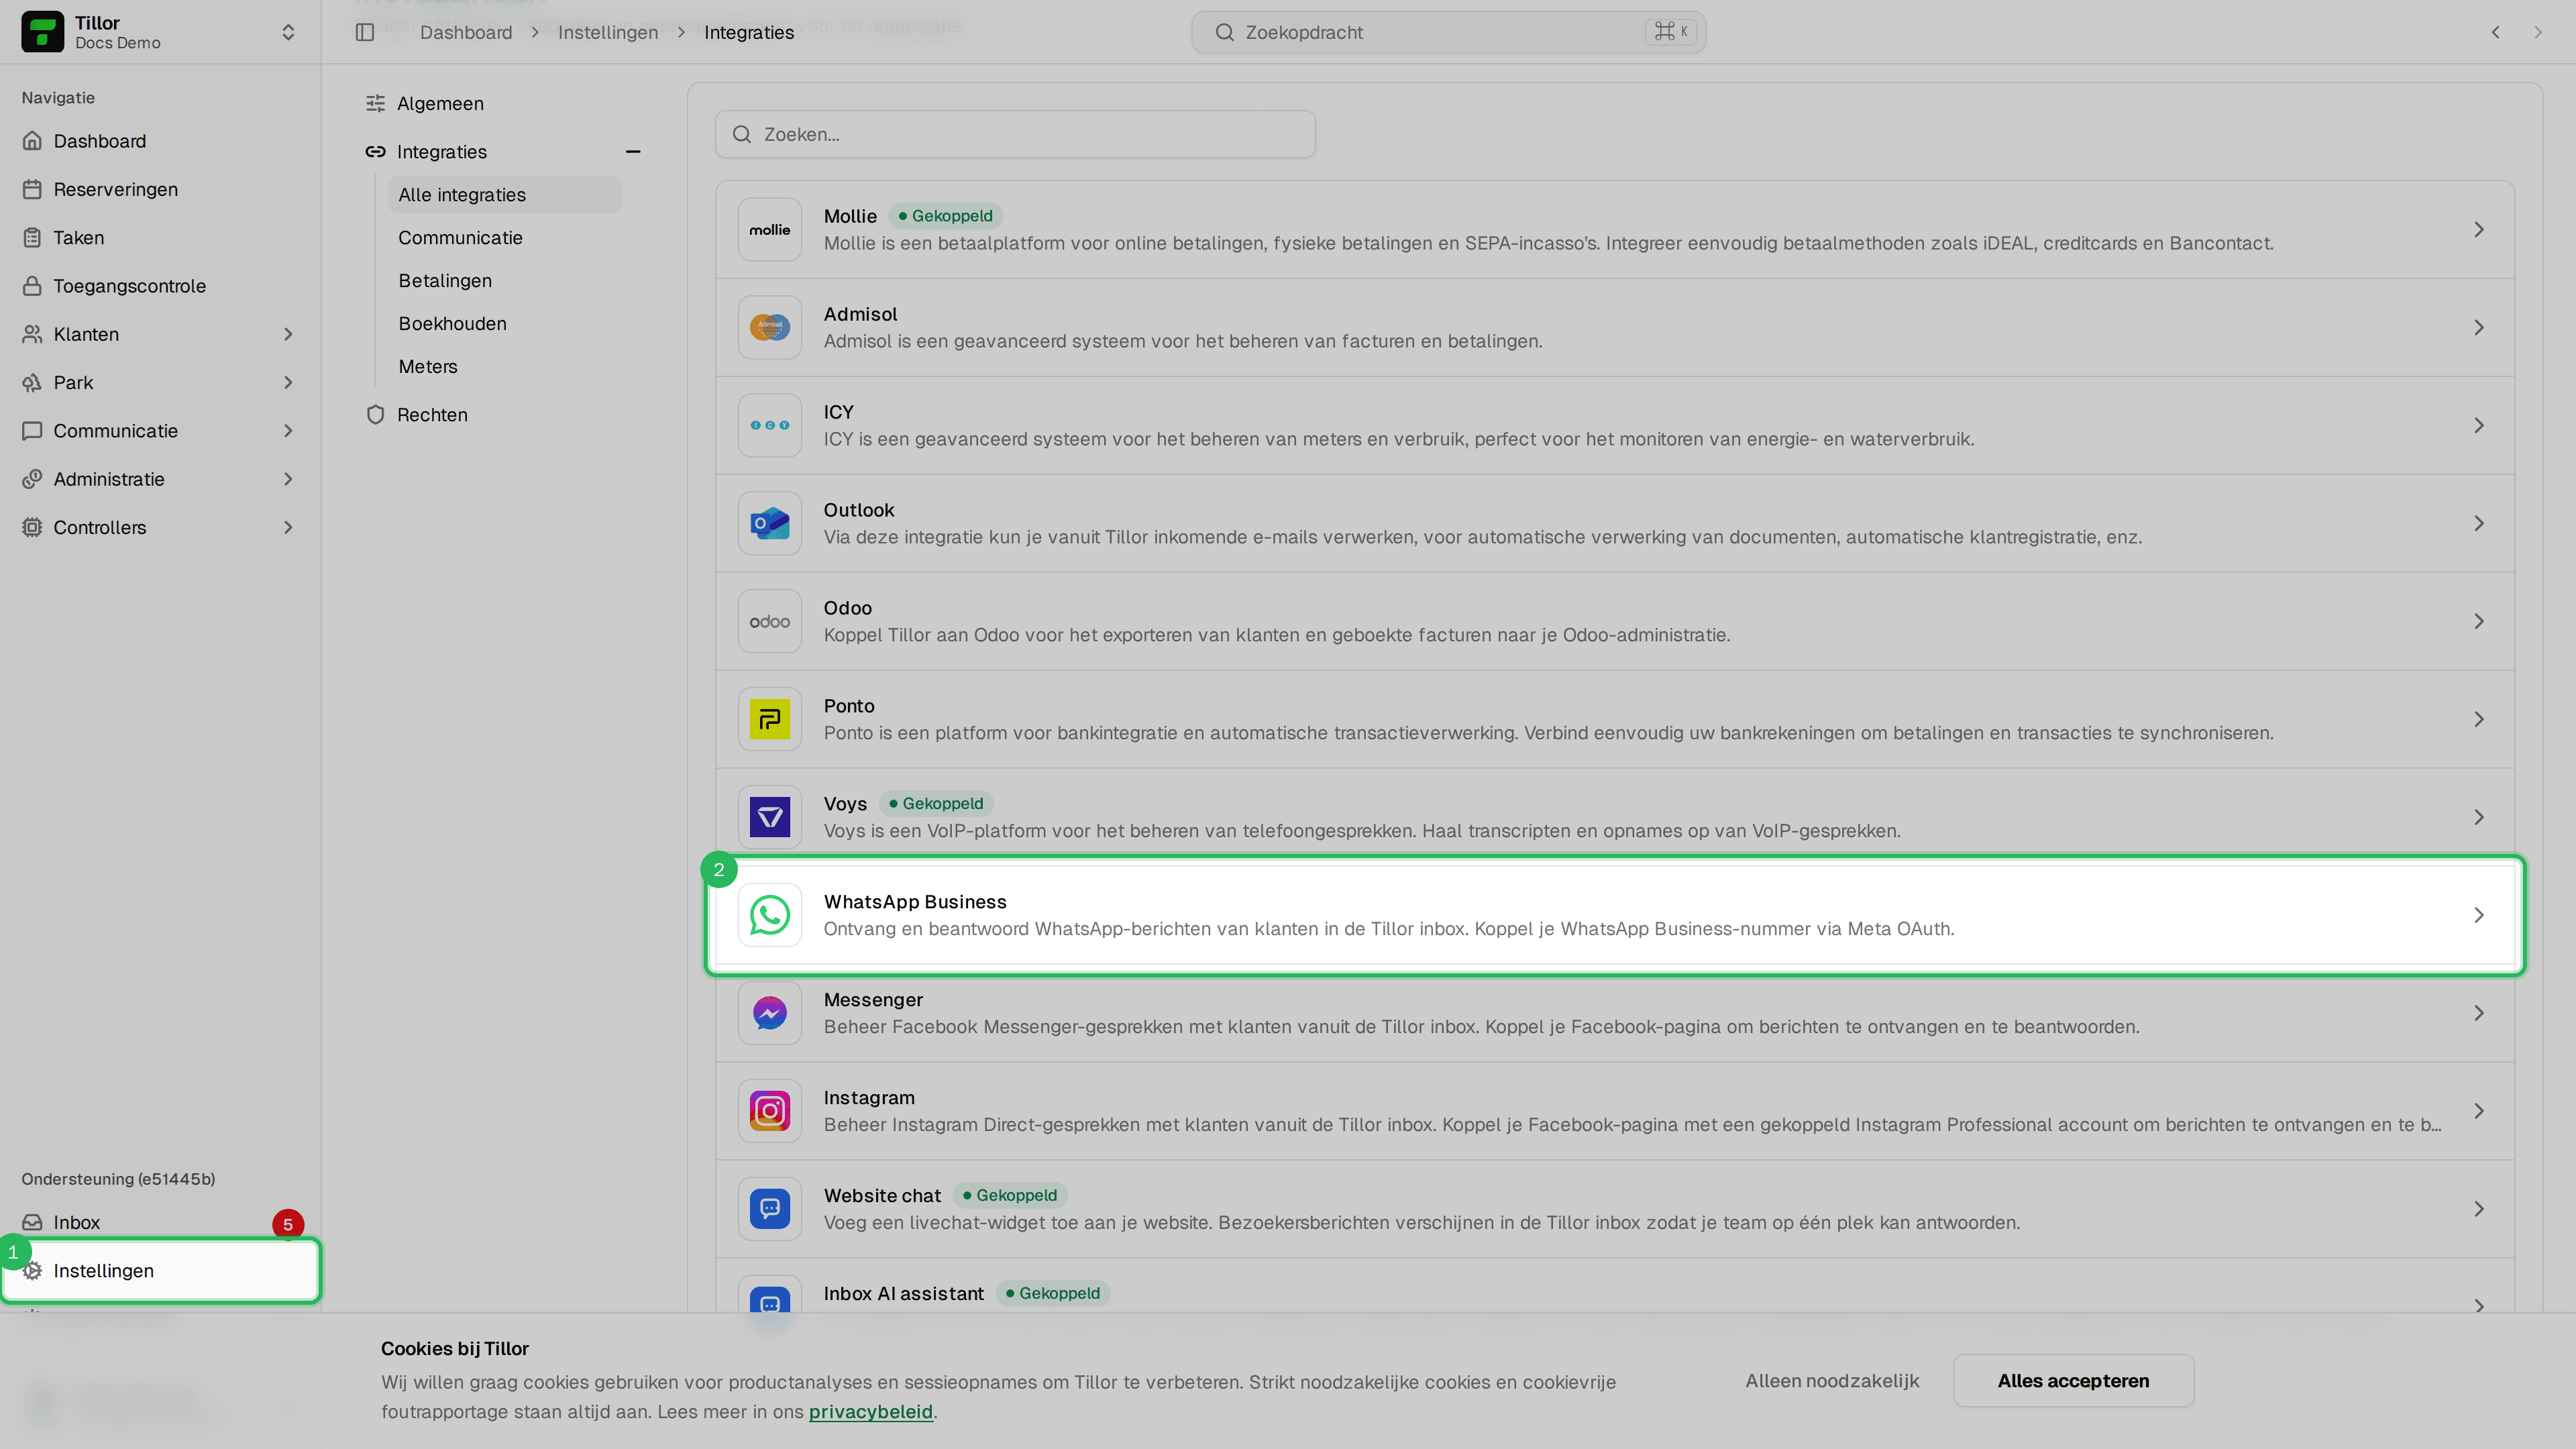2576x1449 pixels.
Task: Open ICY integration via its chevron
Action: (x=2479, y=425)
